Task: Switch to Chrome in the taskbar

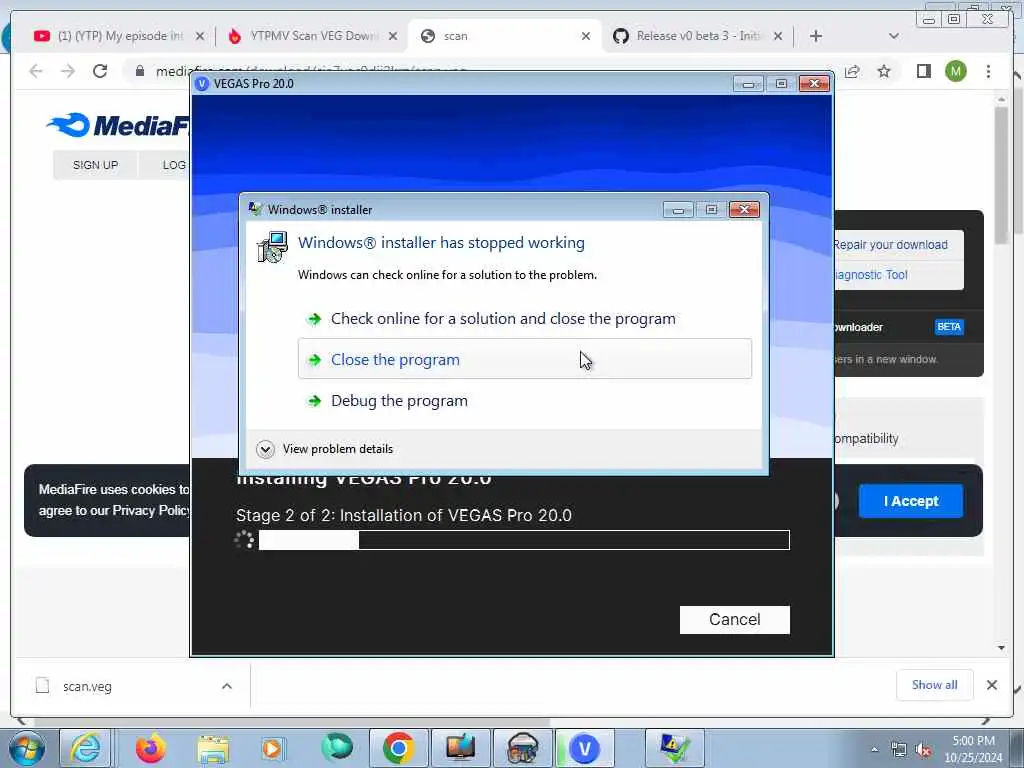Action: pyautogui.click(x=398, y=748)
